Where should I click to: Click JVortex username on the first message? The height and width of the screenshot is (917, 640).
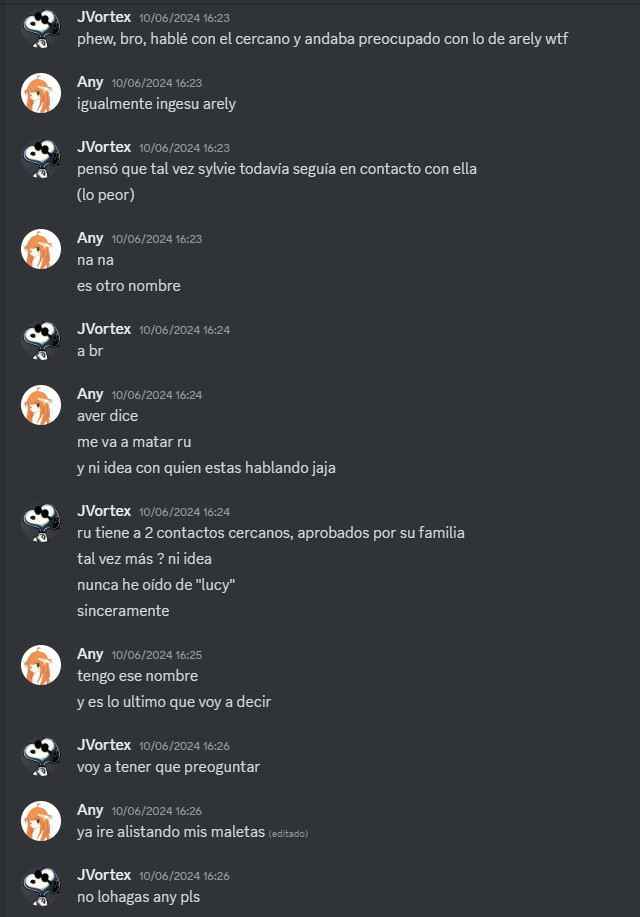104,17
